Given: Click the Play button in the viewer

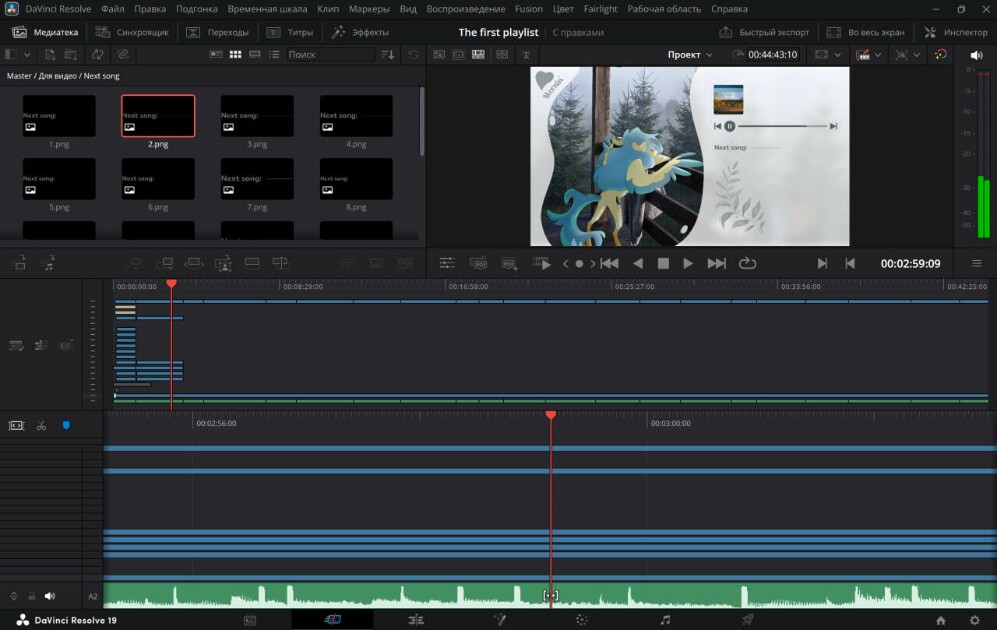Looking at the screenshot, I should point(688,263).
